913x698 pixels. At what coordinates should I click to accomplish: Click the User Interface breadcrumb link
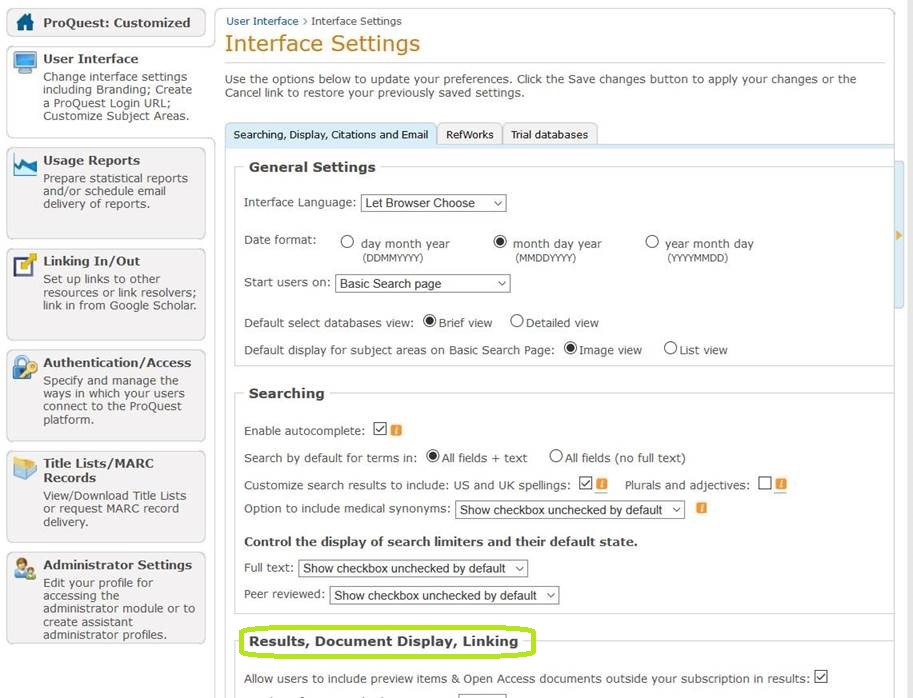point(262,22)
